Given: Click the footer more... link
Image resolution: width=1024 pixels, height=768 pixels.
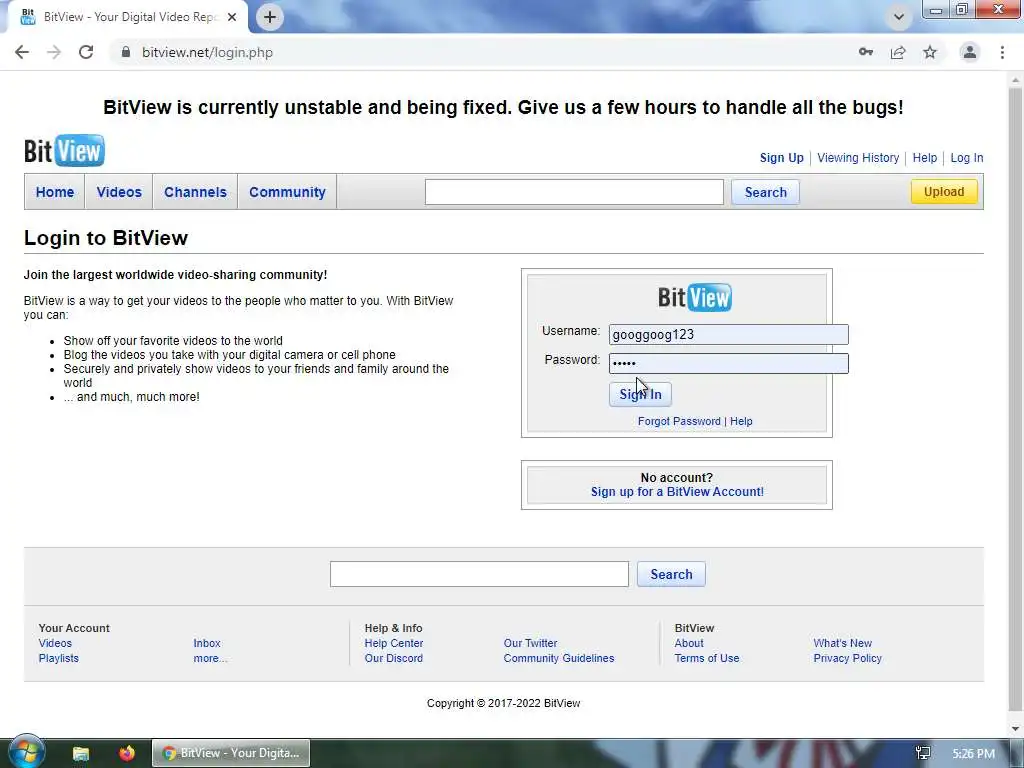Looking at the screenshot, I should (x=210, y=658).
